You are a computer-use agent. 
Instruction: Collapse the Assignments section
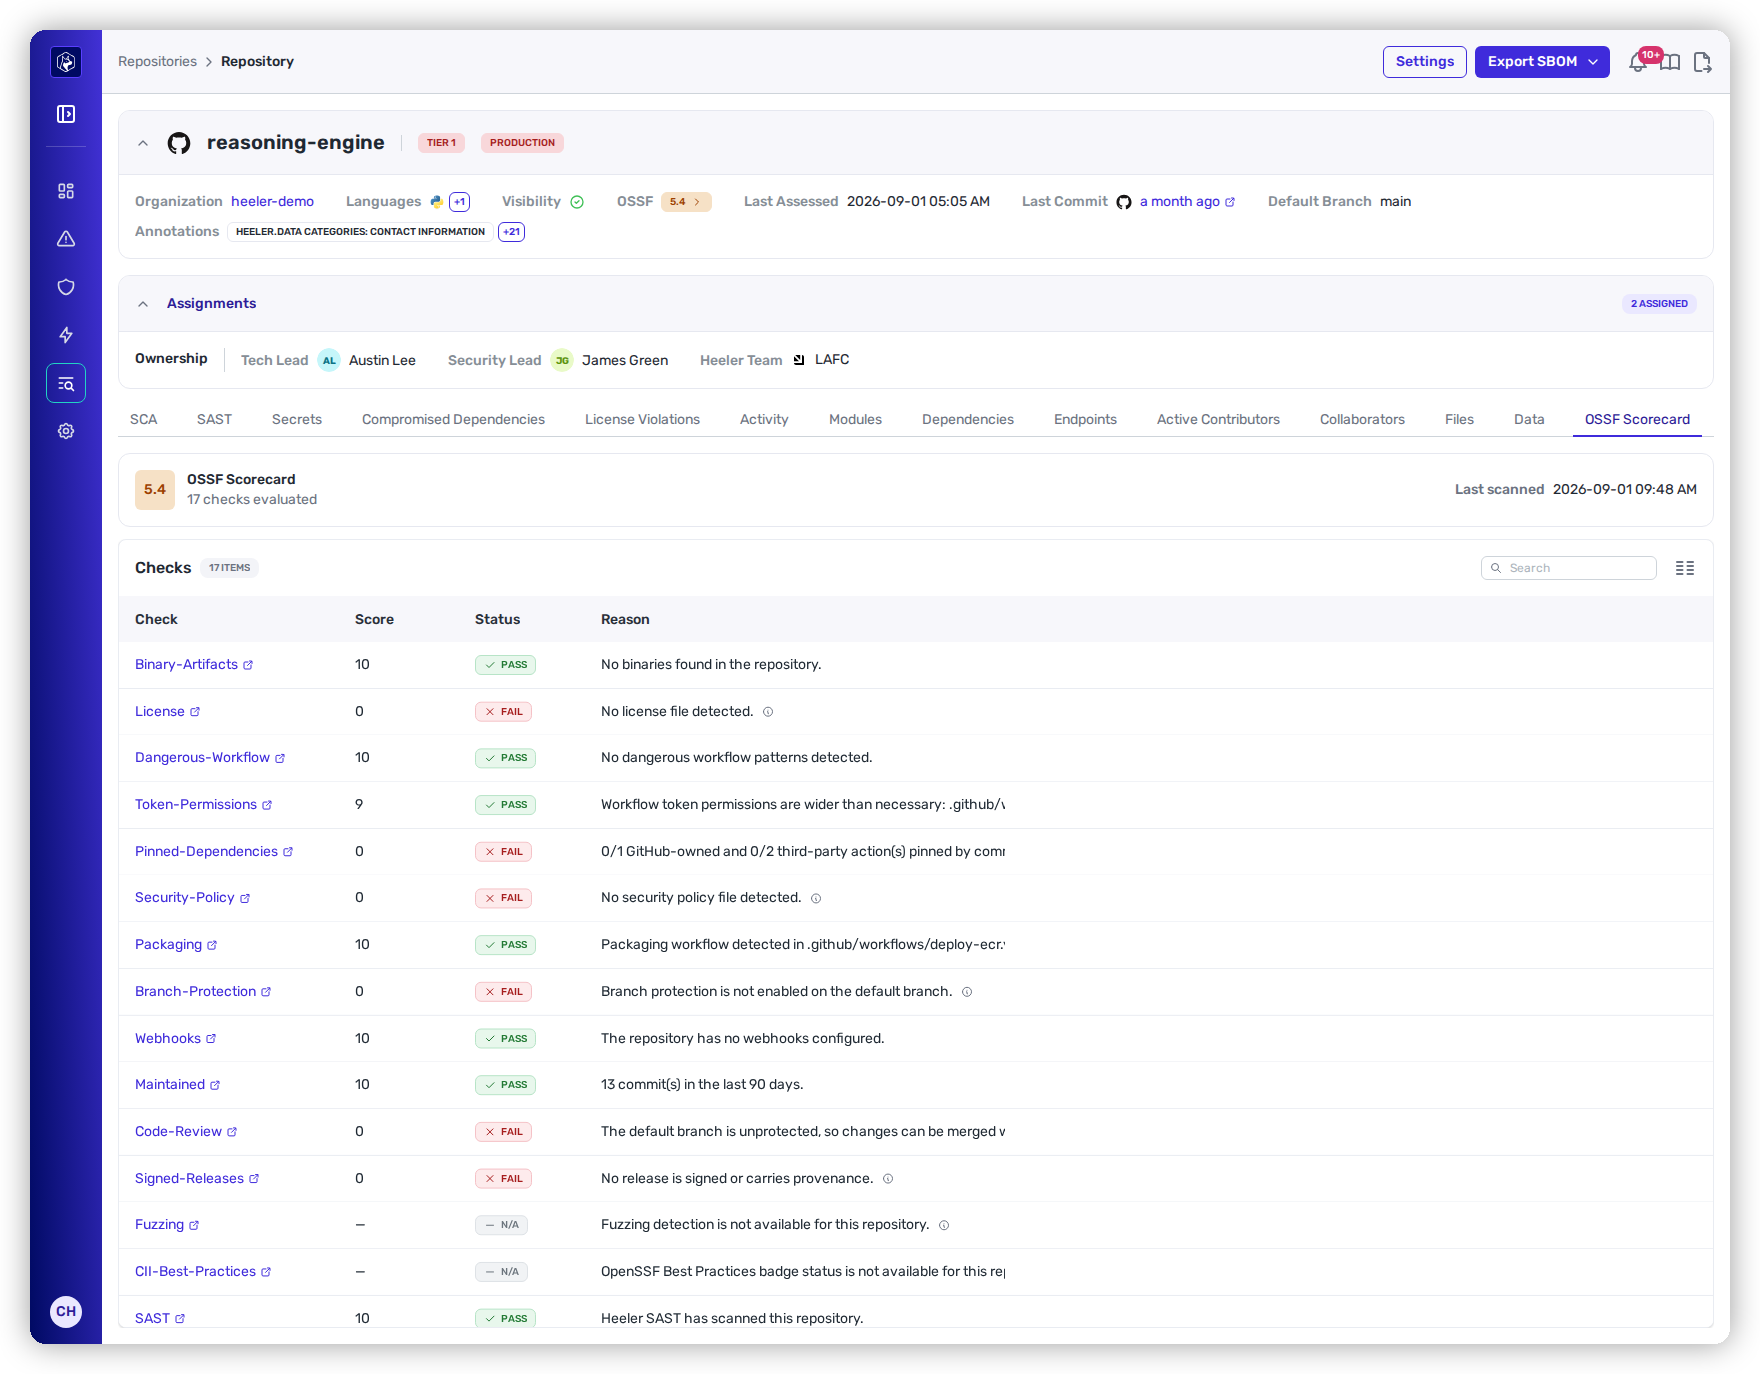[143, 304]
